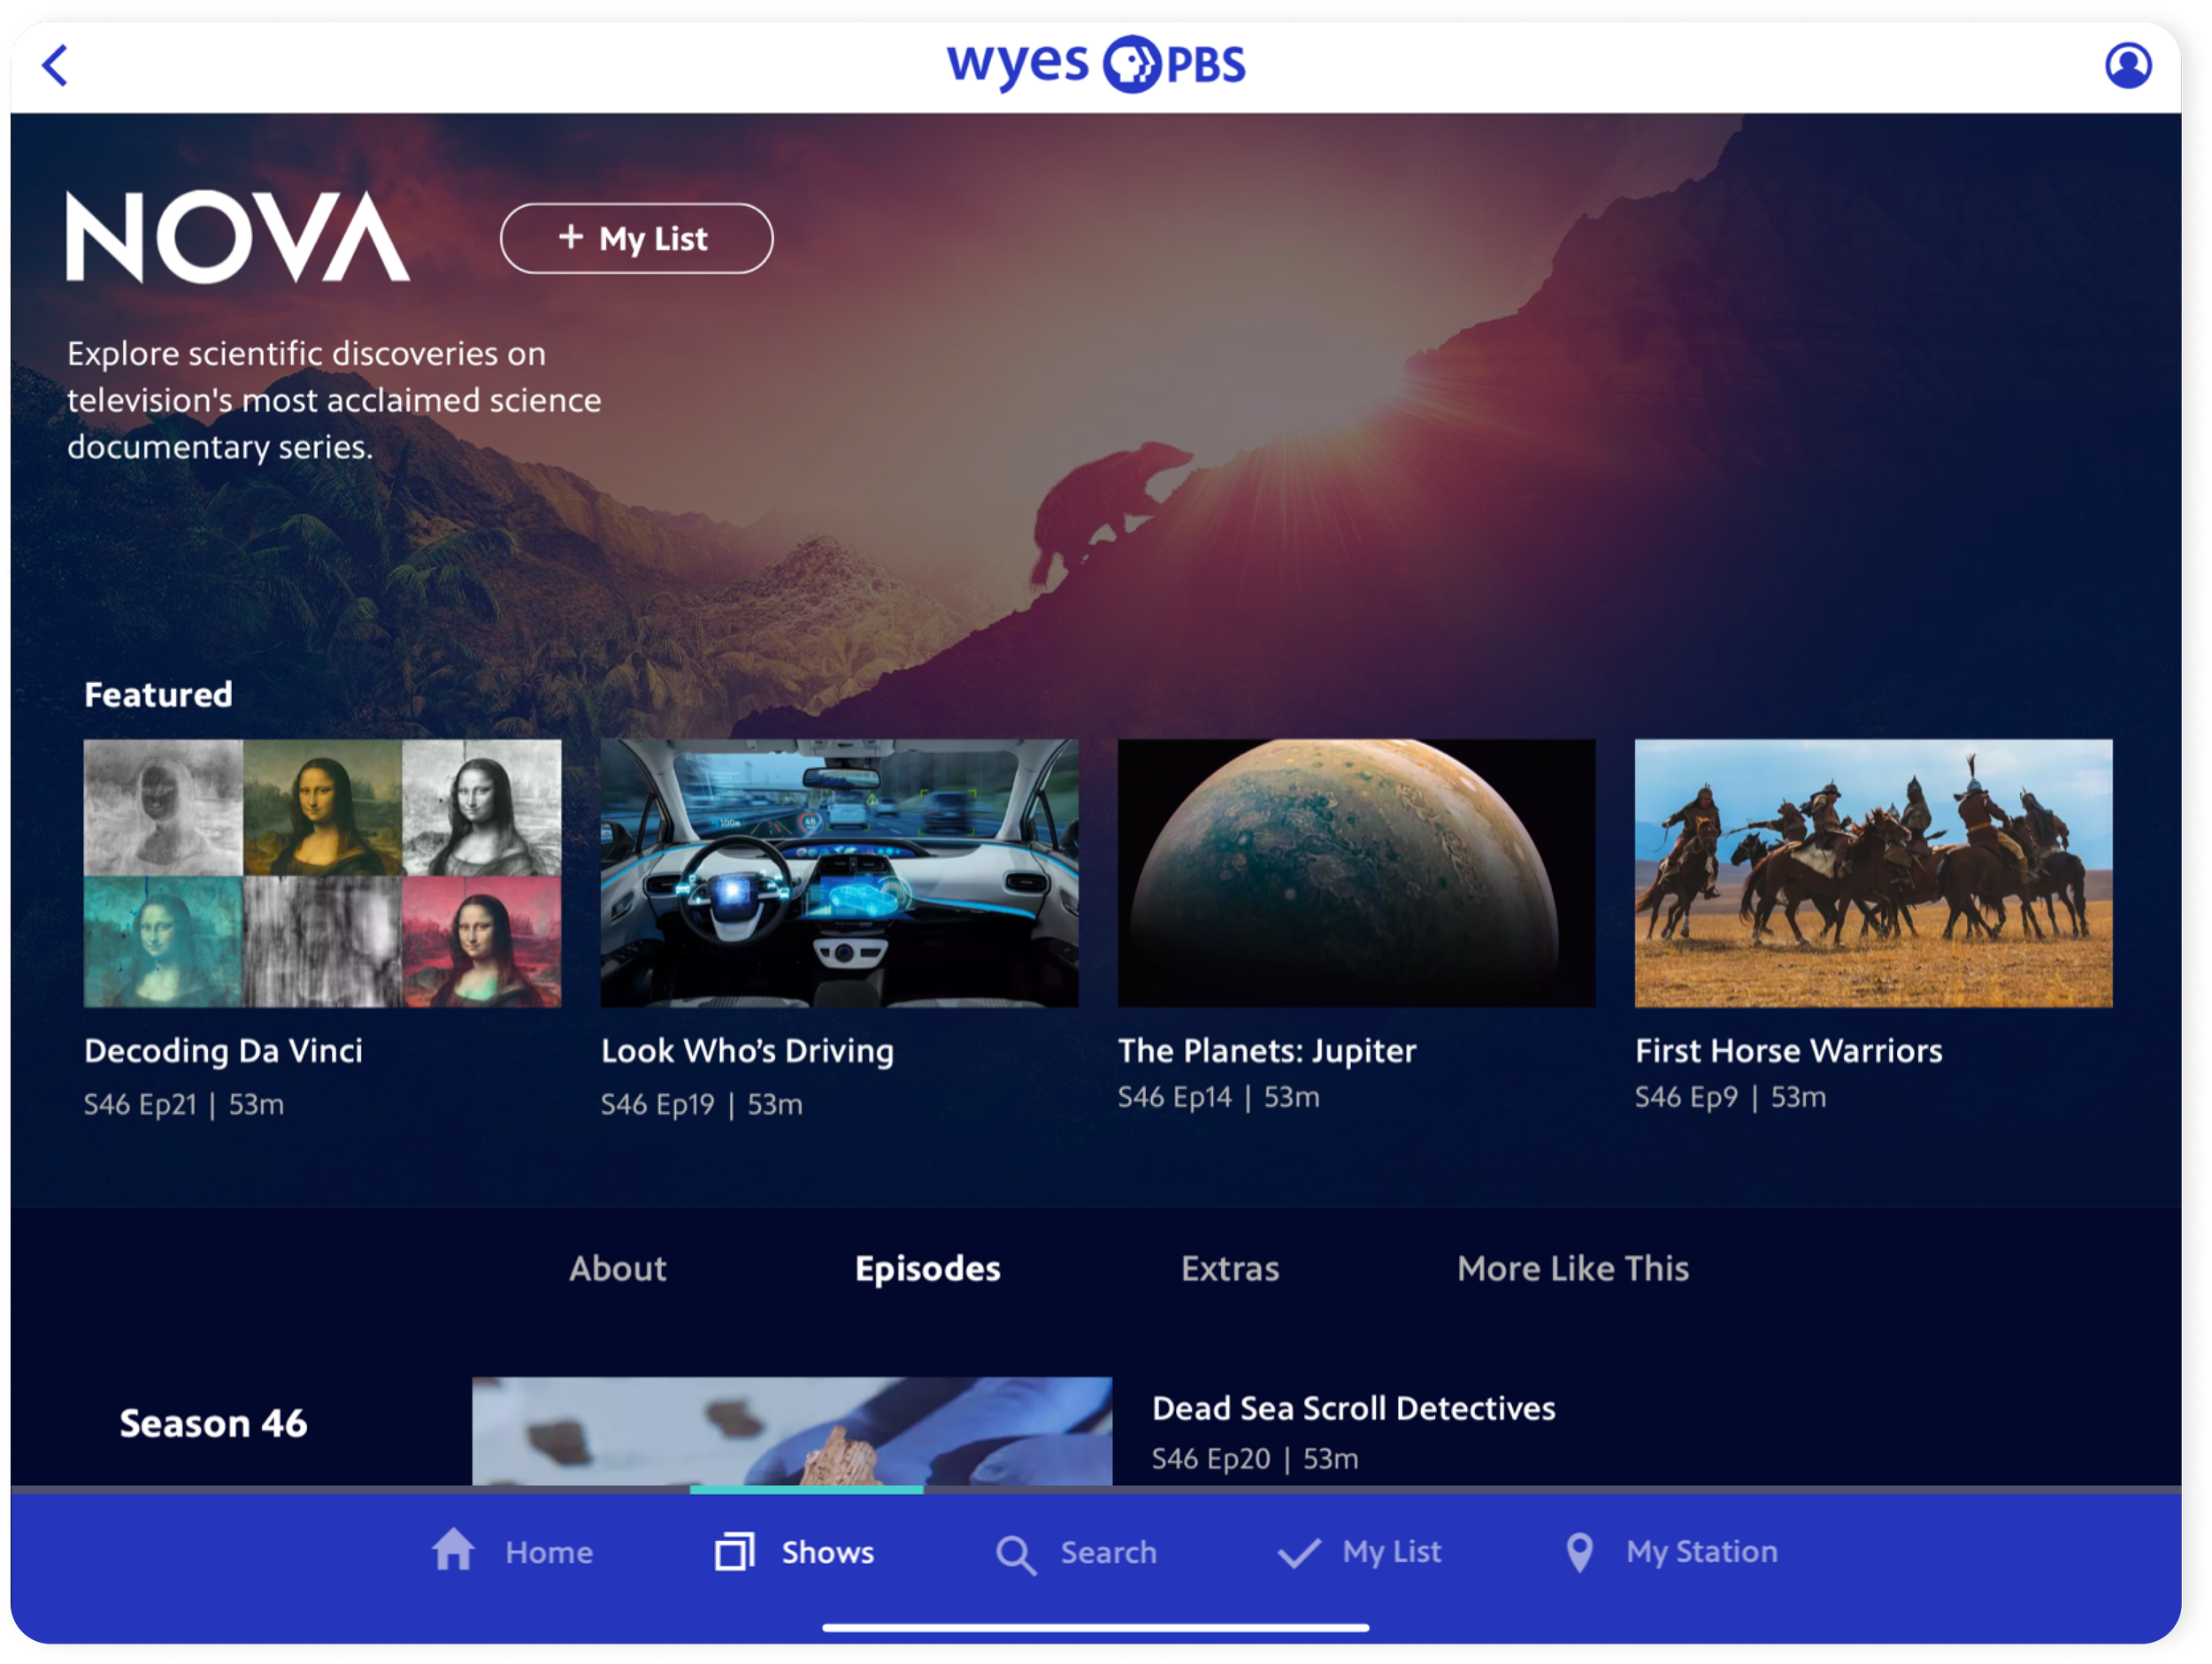Tap the back arrow icon

[56, 66]
